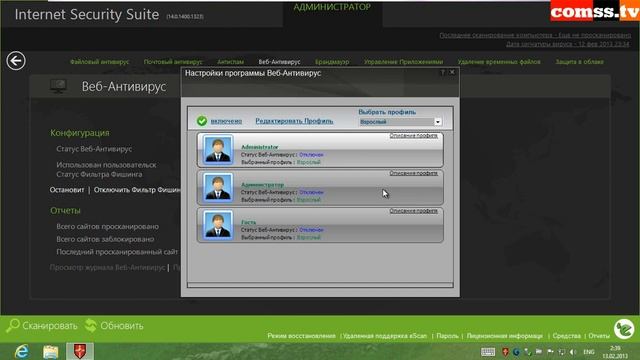Viewport: 640px width, 360px height.
Task: Select the Веб-Антивирус tab
Action: click(280, 62)
